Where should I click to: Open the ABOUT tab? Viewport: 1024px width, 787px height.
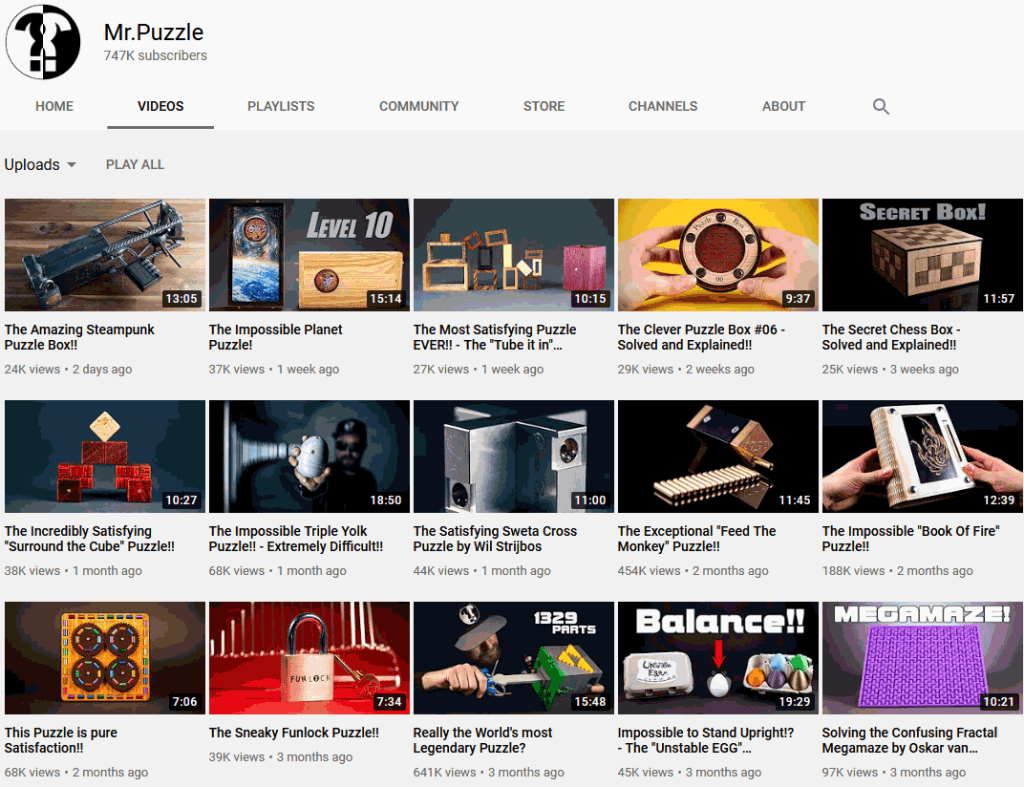(783, 106)
